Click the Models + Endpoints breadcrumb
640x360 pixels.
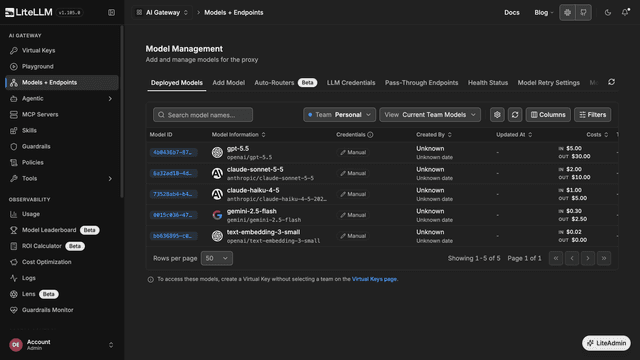(x=233, y=13)
